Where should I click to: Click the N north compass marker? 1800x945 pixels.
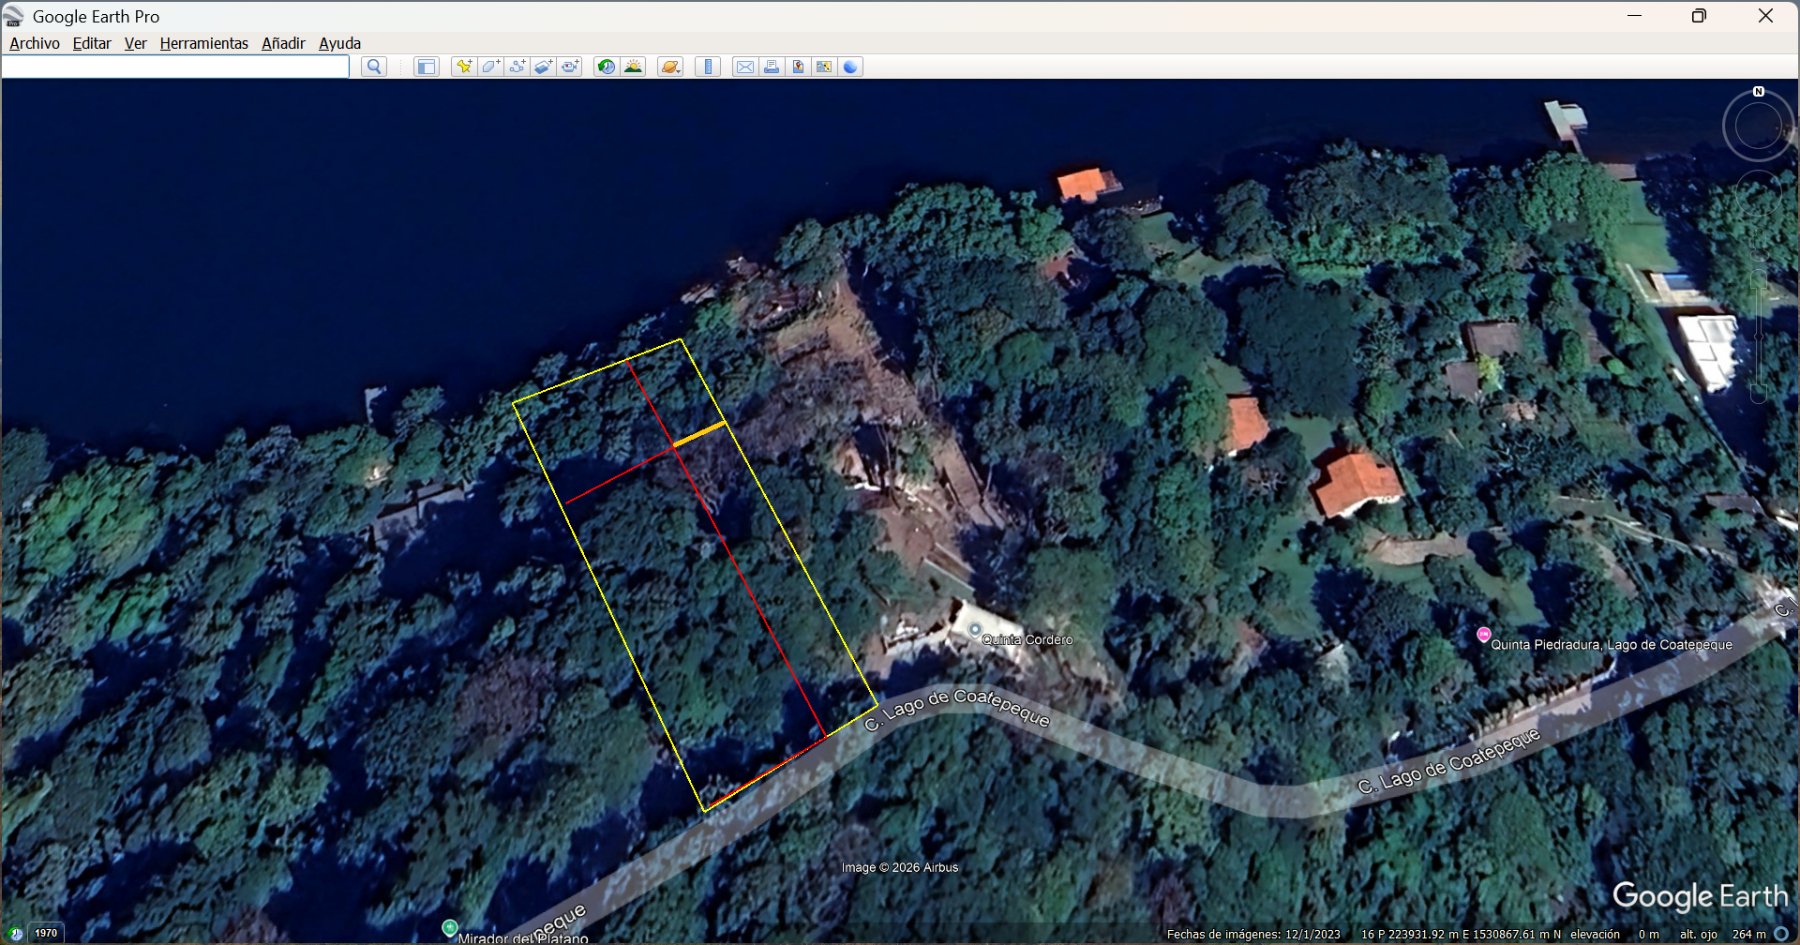[x=1758, y=91]
